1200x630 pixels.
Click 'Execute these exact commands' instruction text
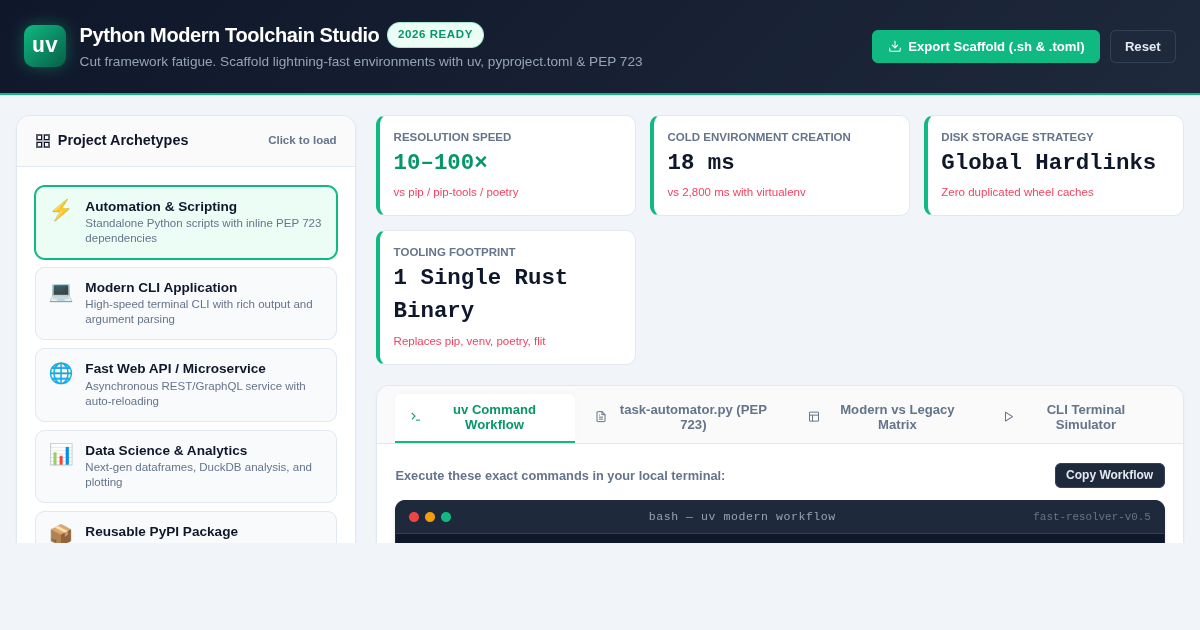click(560, 476)
